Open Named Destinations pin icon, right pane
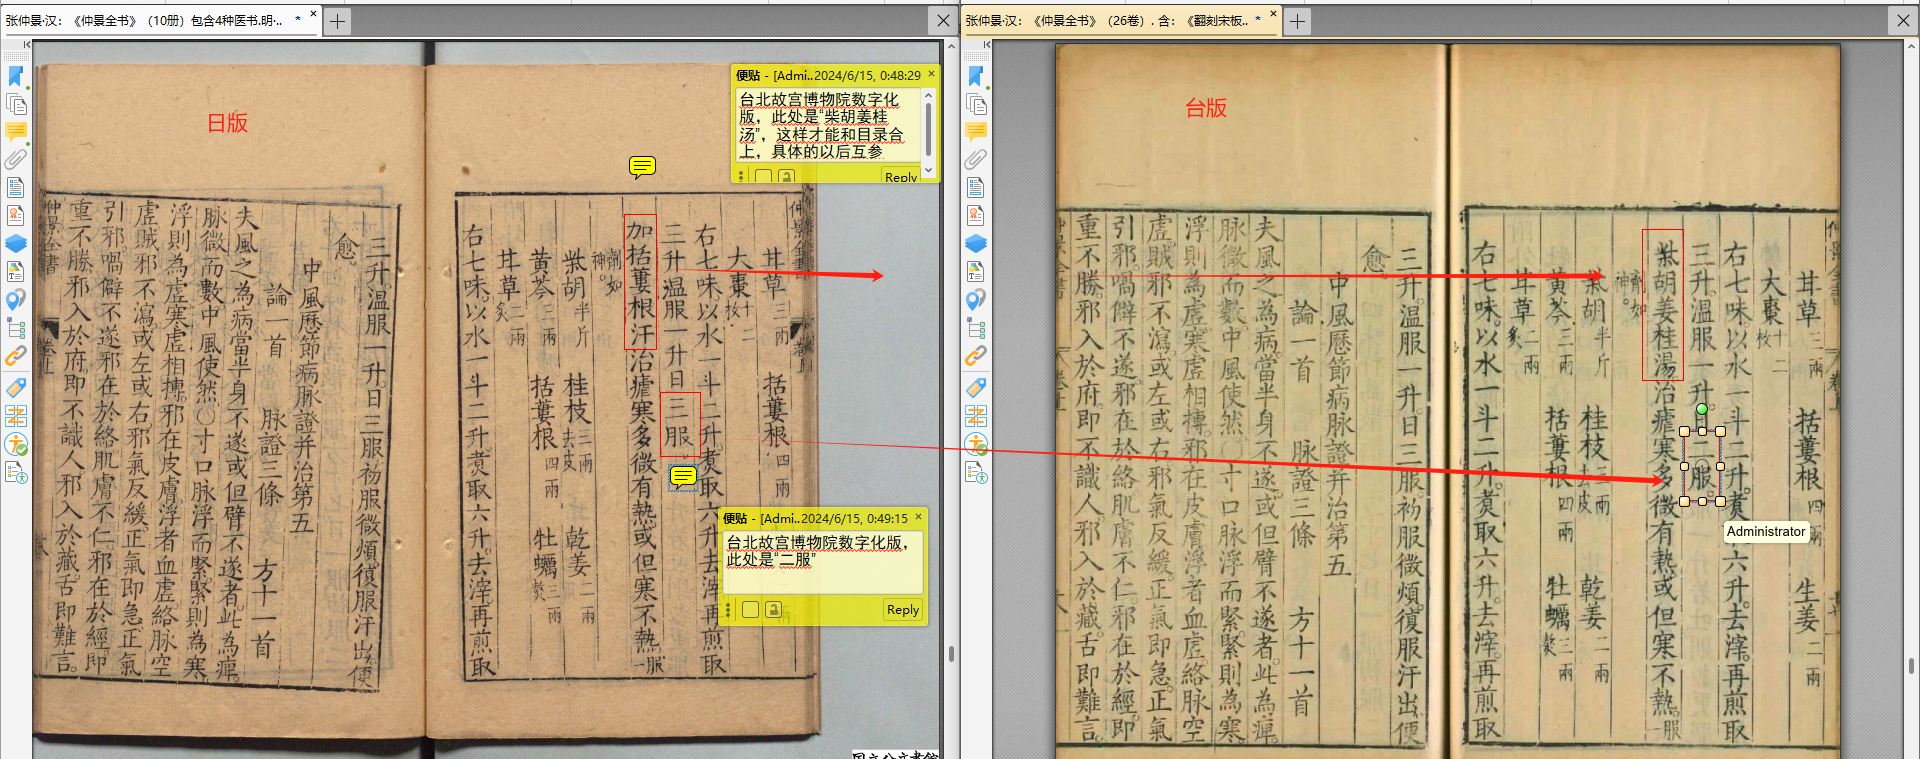 (x=976, y=299)
